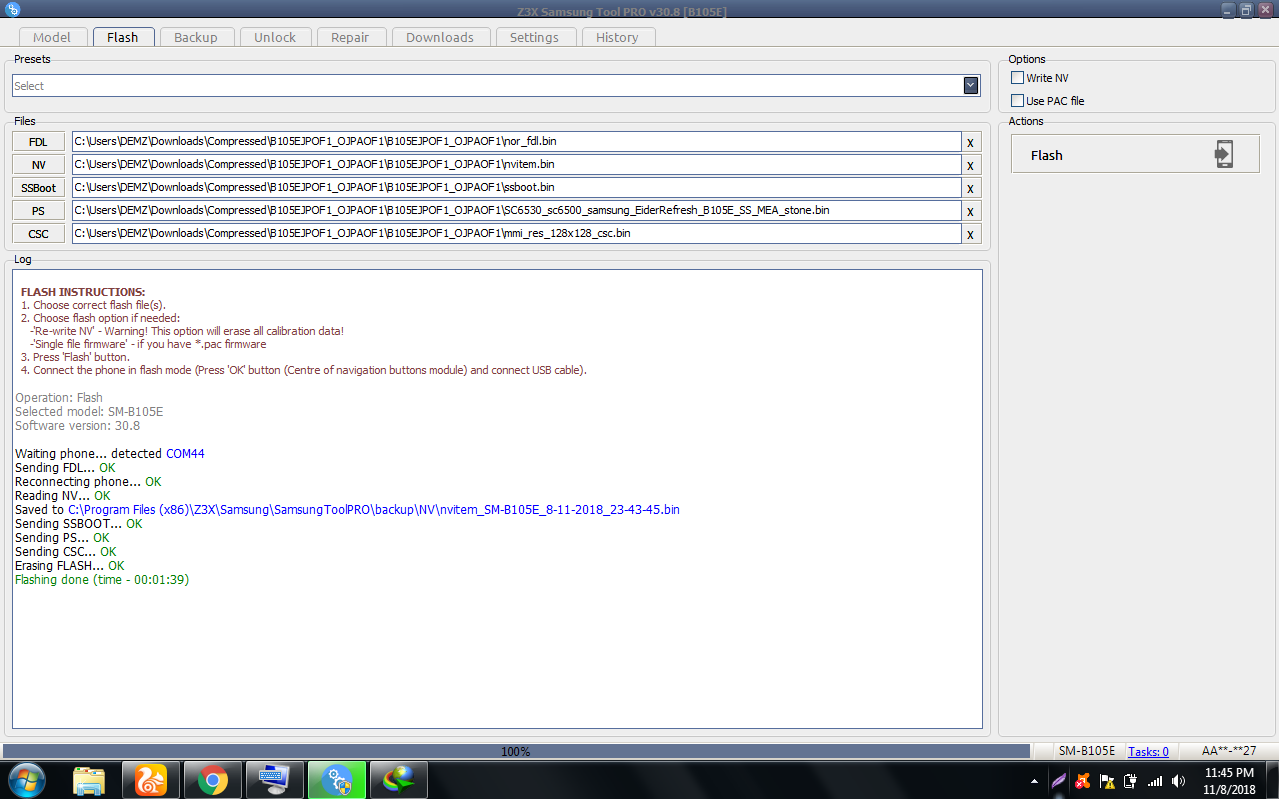Open the Backup tab
Viewport: 1279px width, 799px height.
[196, 37]
